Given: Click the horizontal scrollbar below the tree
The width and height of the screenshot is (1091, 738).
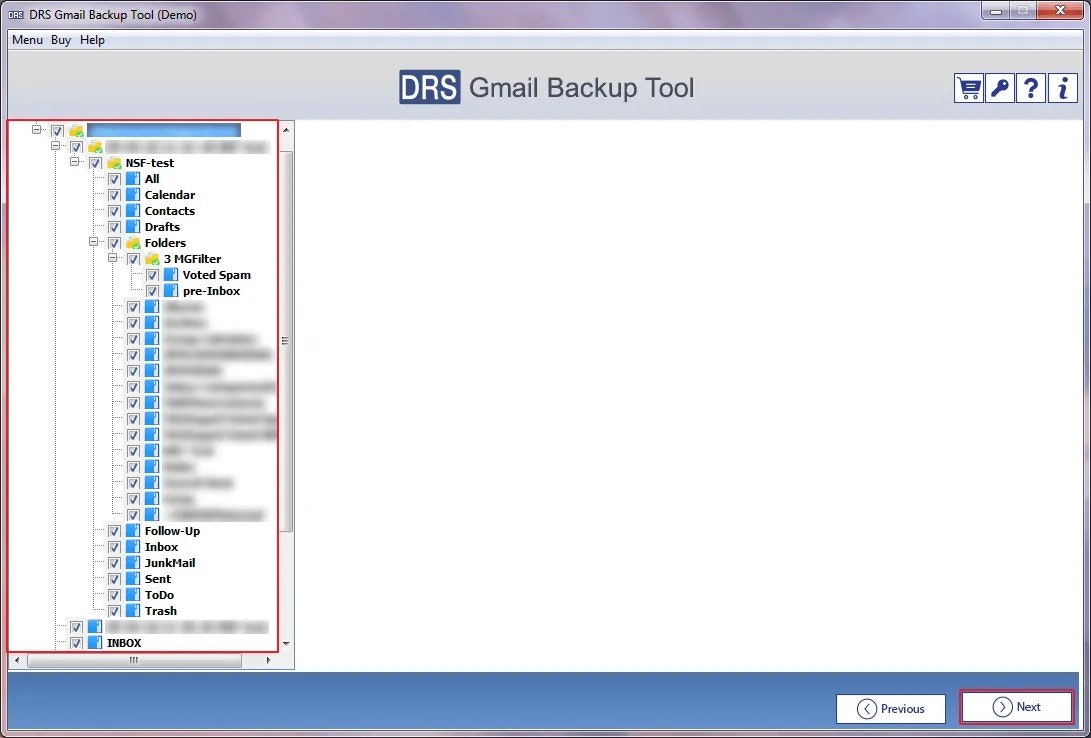Looking at the screenshot, I should click(135, 660).
